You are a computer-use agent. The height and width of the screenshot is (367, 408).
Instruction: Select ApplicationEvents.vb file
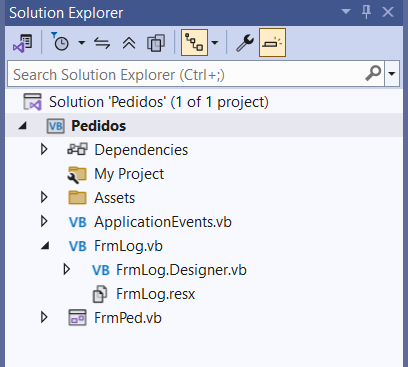163,222
